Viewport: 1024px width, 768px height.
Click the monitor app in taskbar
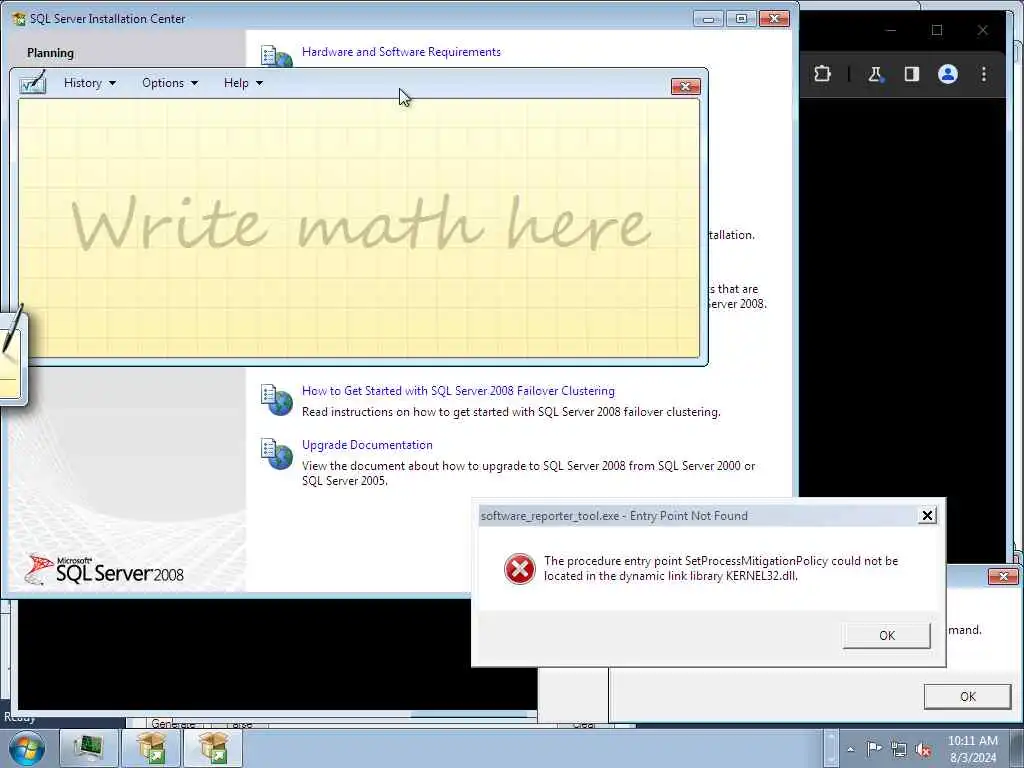coord(89,748)
